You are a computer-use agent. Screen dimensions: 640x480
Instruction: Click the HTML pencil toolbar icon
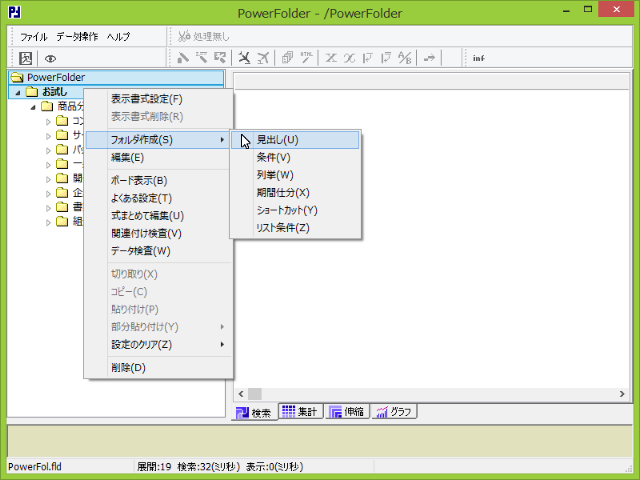(306, 58)
